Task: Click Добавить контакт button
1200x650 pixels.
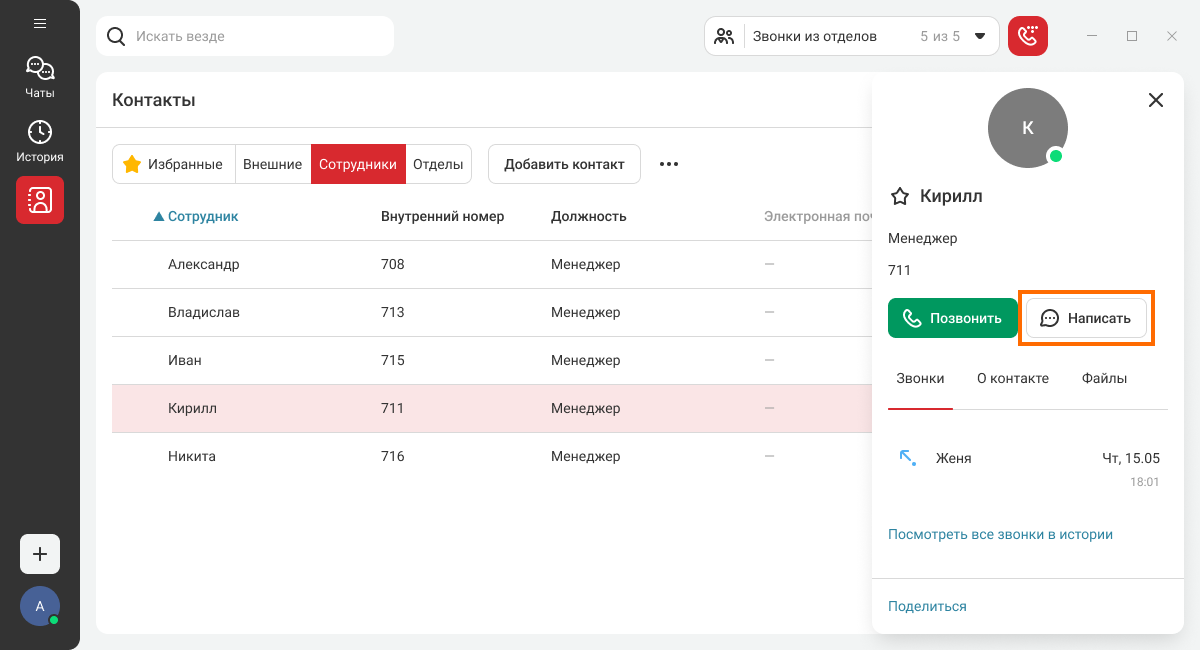Action: 564,164
